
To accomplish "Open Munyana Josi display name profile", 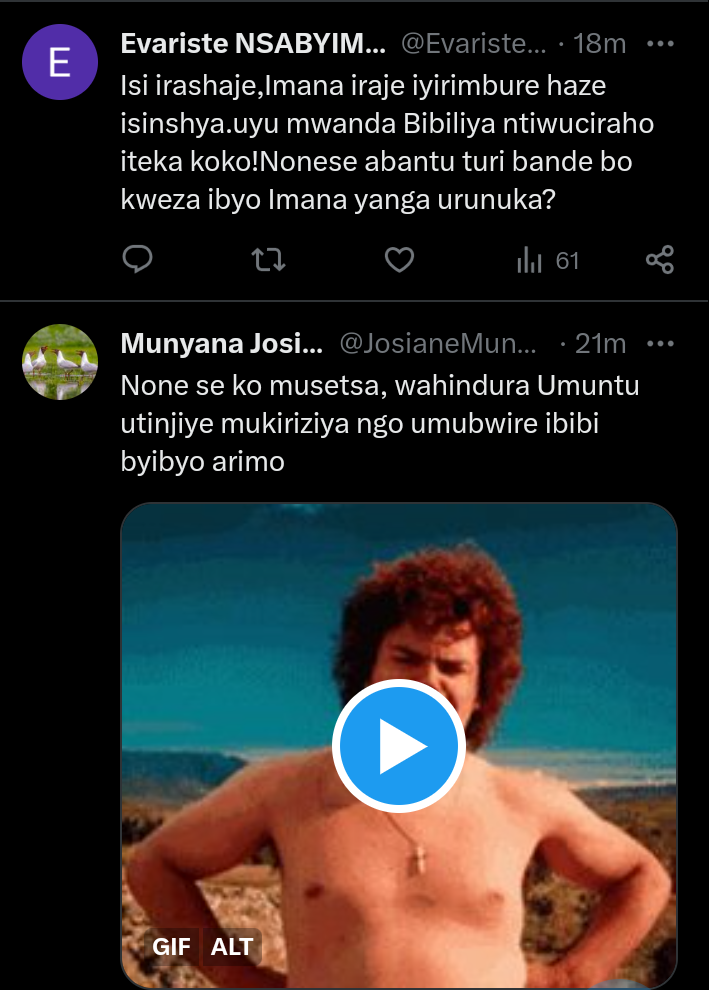I will pyautogui.click(x=221, y=344).
